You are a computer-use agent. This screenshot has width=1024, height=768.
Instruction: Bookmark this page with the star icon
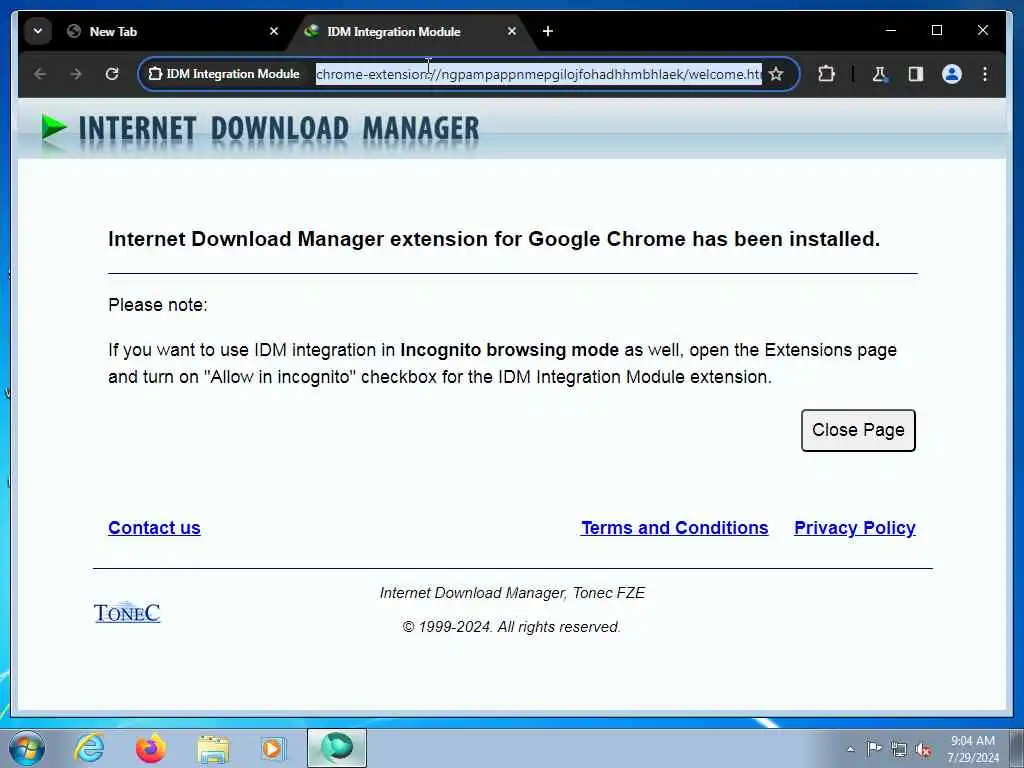(x=776, y=74)
